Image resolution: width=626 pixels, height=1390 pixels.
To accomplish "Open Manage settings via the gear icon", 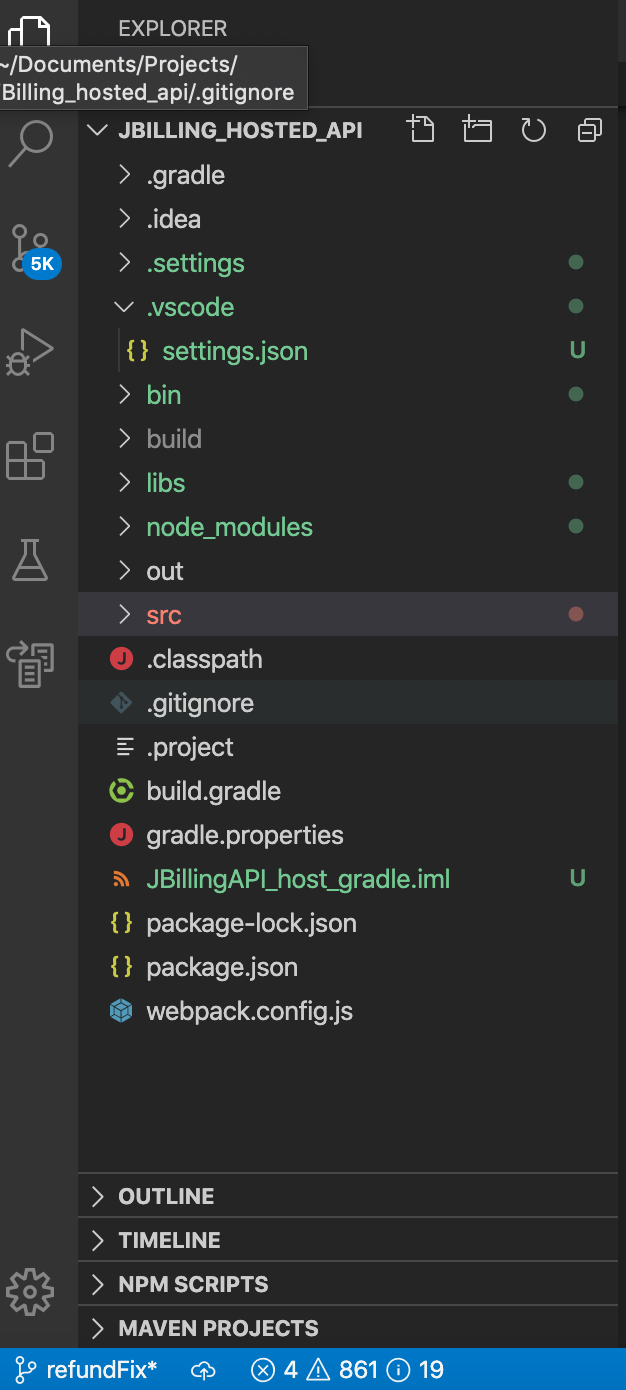I will coord(31,1292).
